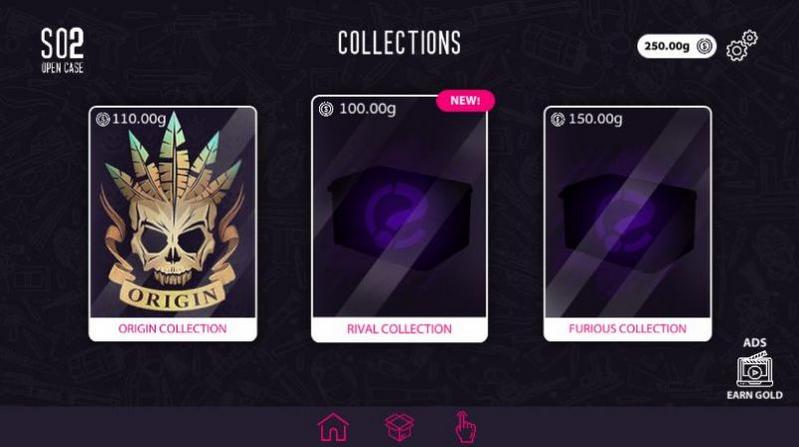
Task: Click the SO2 Open Case logo
Action: click(x=62, y=50)
